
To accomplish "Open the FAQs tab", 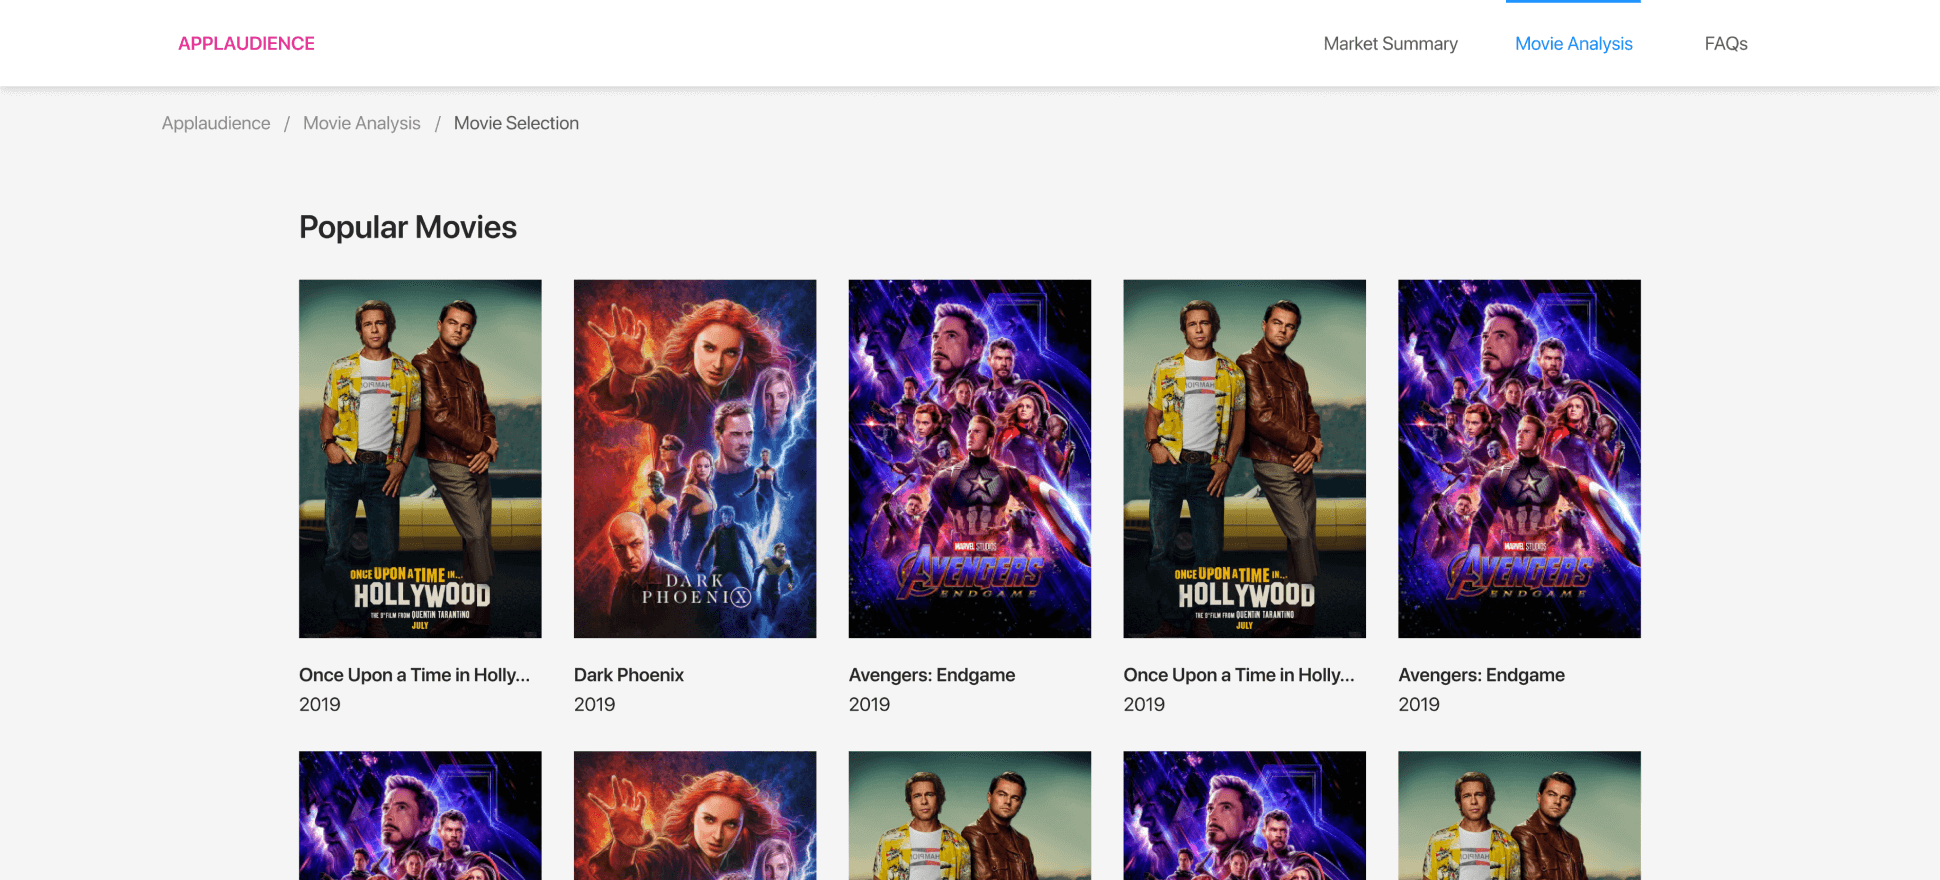I will click(x=1726, y=44).
